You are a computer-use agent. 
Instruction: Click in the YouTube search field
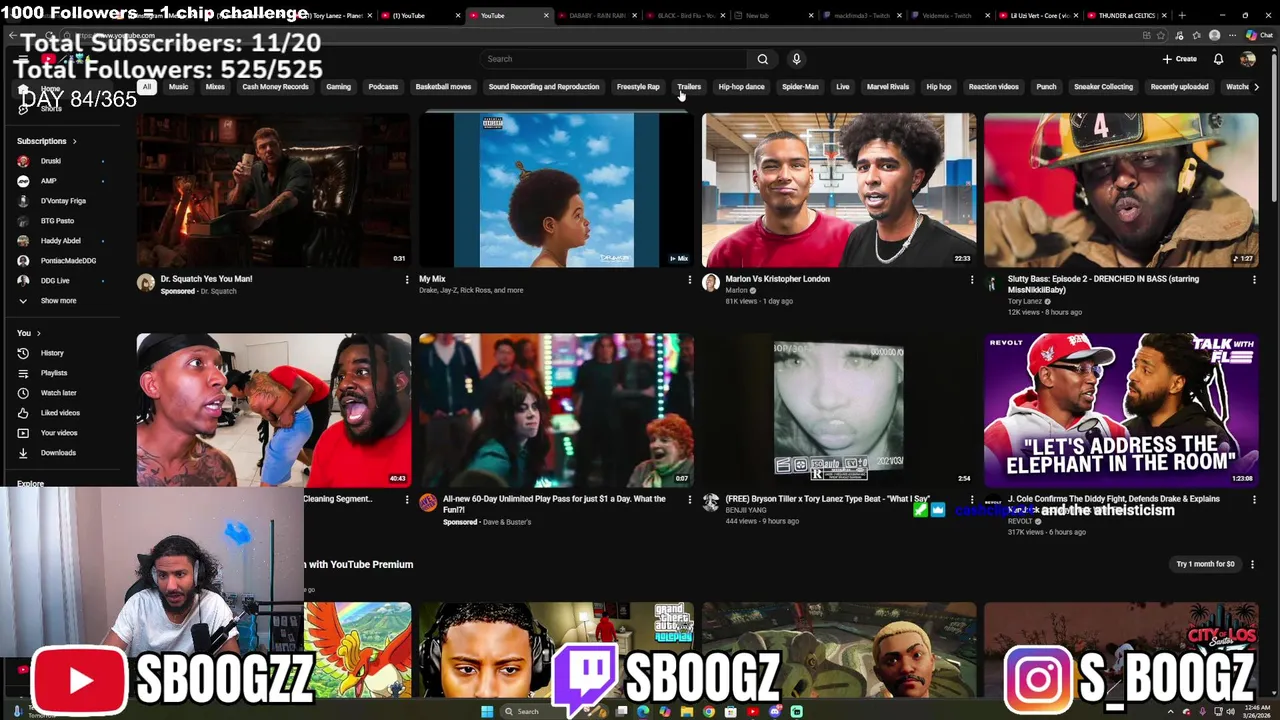[612, 59]
